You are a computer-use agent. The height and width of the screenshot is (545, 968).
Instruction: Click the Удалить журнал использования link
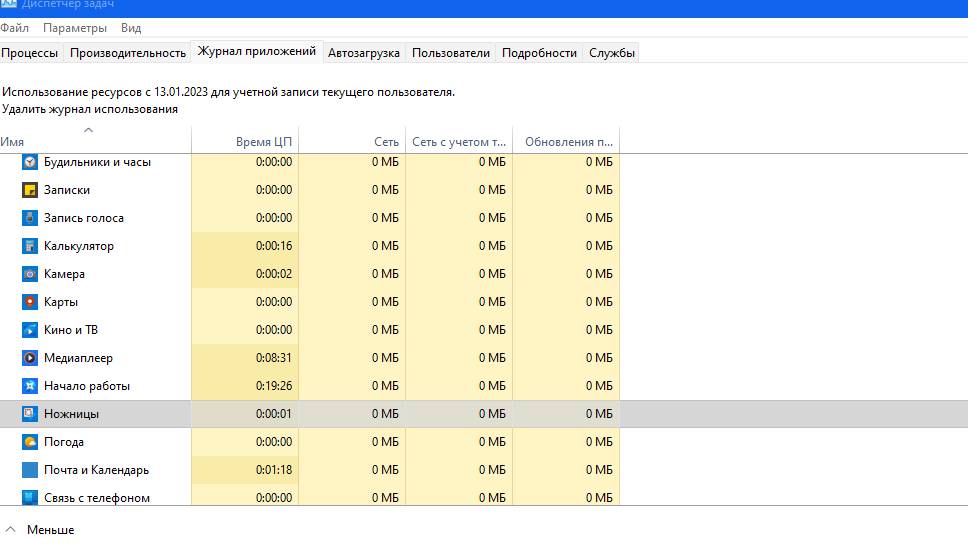[x=90, y=109]
